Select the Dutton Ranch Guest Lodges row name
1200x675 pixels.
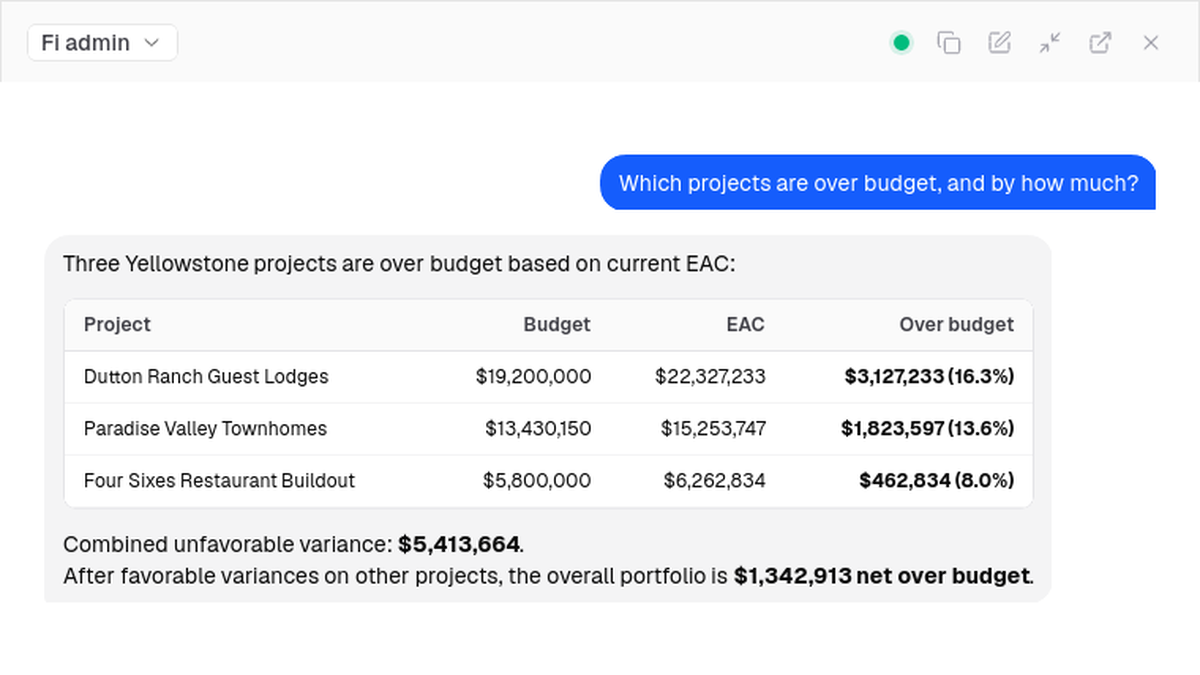206,377
